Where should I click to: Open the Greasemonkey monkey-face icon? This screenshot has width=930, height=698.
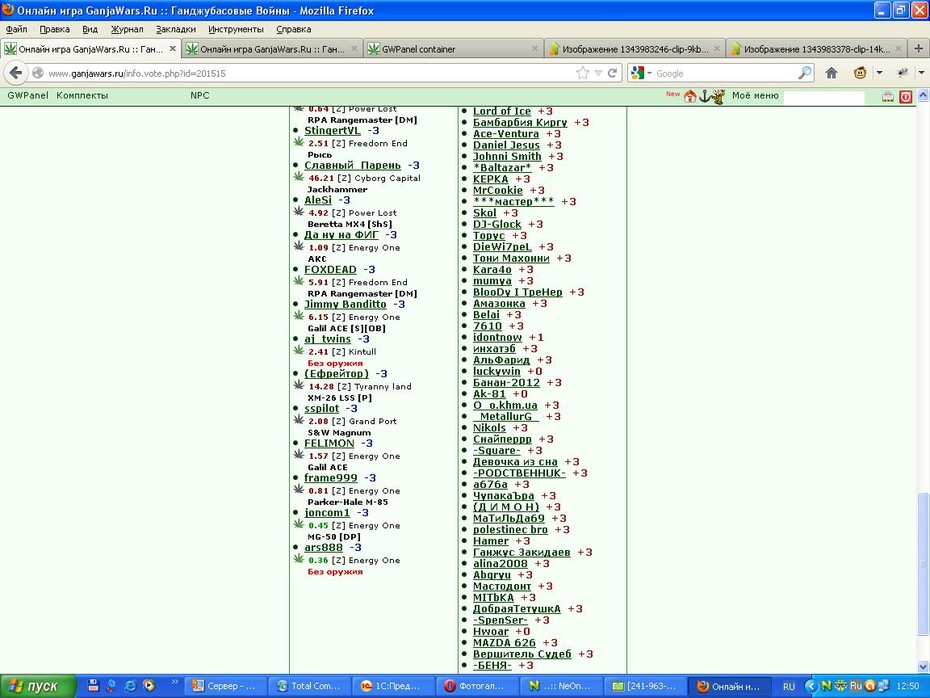(860, 73)
